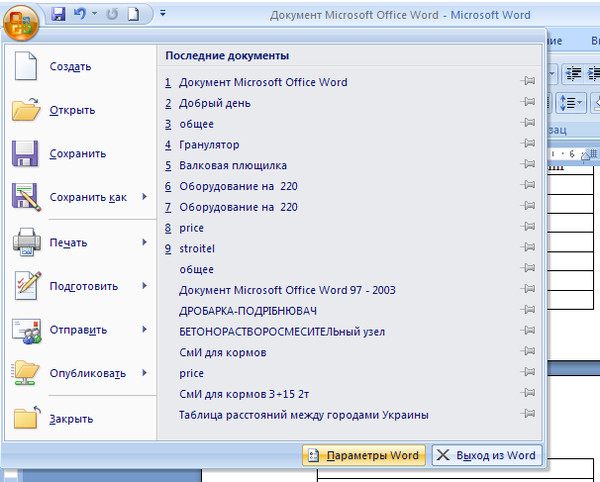Click the Выход из Word button
Image resolution: width=600 pixels, height=482 pixels.
487,455
